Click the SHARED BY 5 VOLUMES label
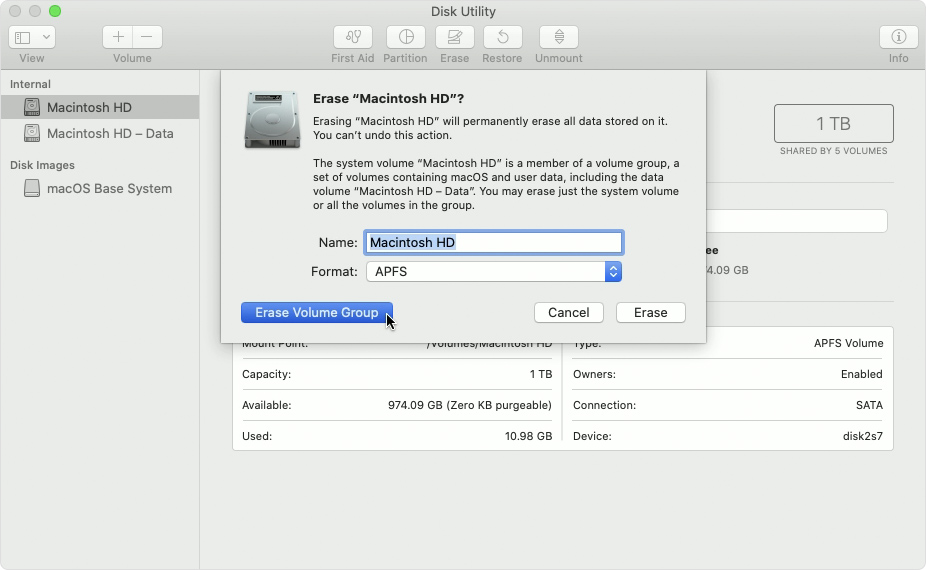This screenshot has height=570, width=926. tap(834, 151)
